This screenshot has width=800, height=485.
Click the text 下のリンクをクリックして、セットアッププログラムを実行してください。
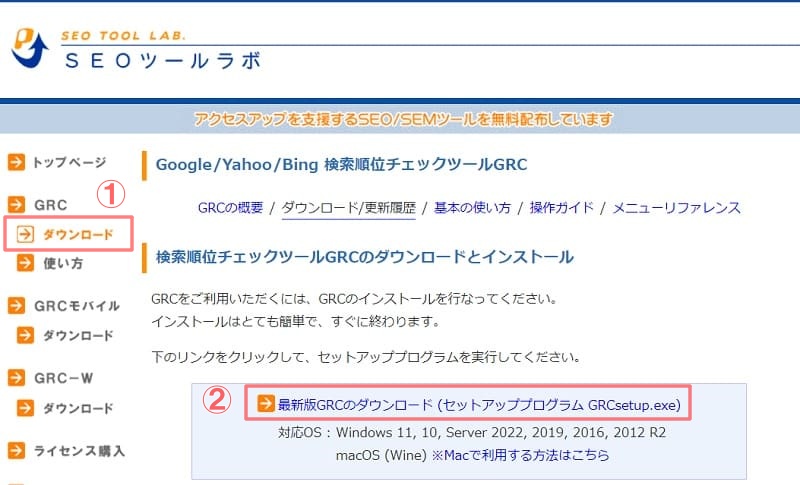[366, 356]
